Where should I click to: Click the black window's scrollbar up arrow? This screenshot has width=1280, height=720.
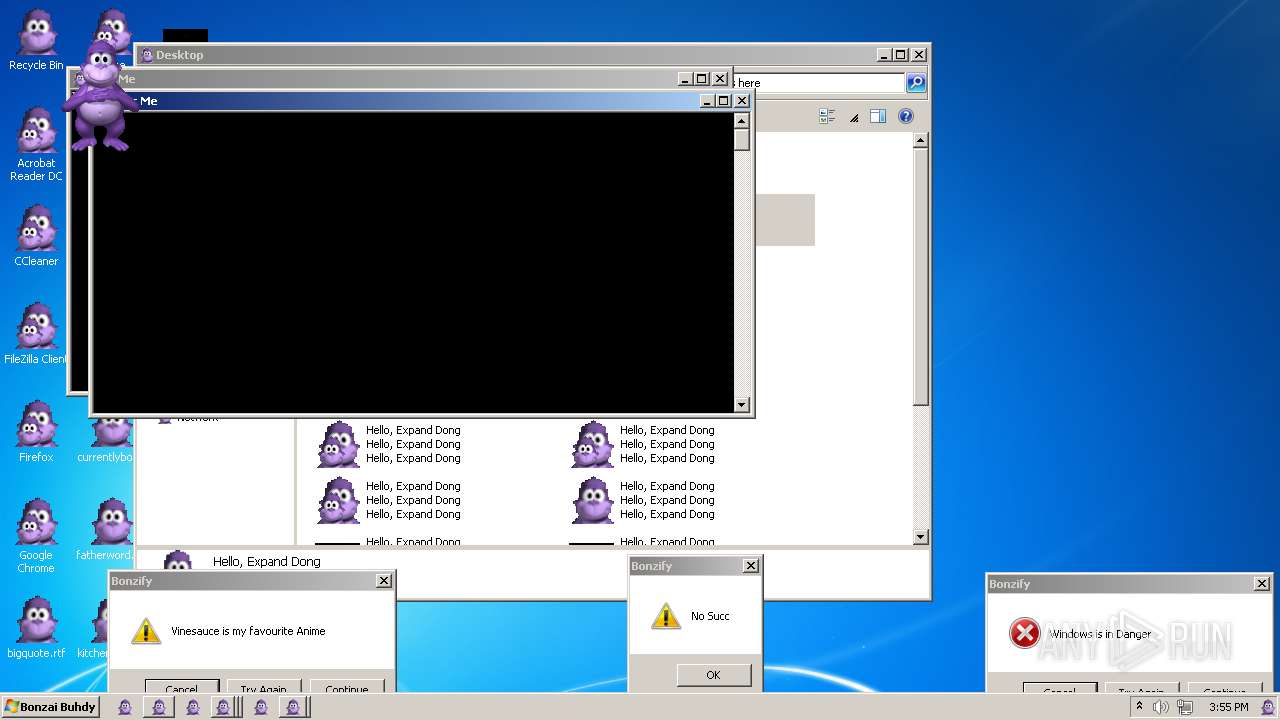coord(741,120)
